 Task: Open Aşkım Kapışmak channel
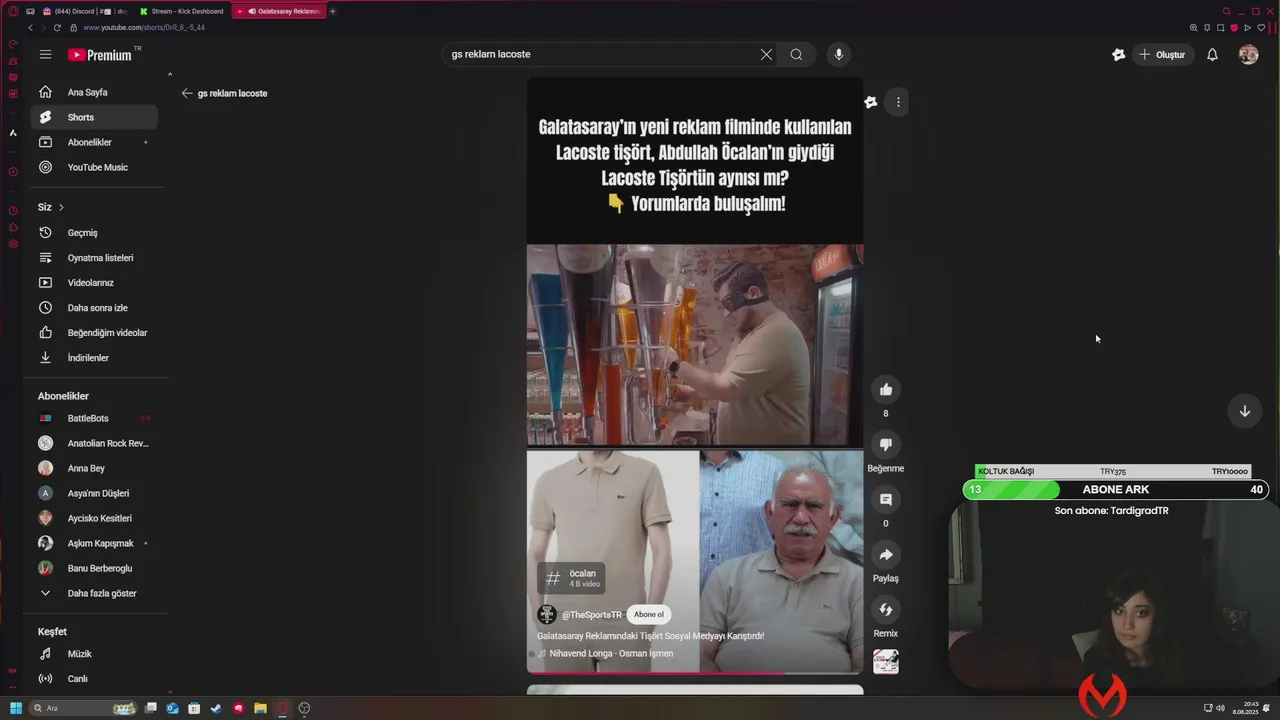point(94,543)
